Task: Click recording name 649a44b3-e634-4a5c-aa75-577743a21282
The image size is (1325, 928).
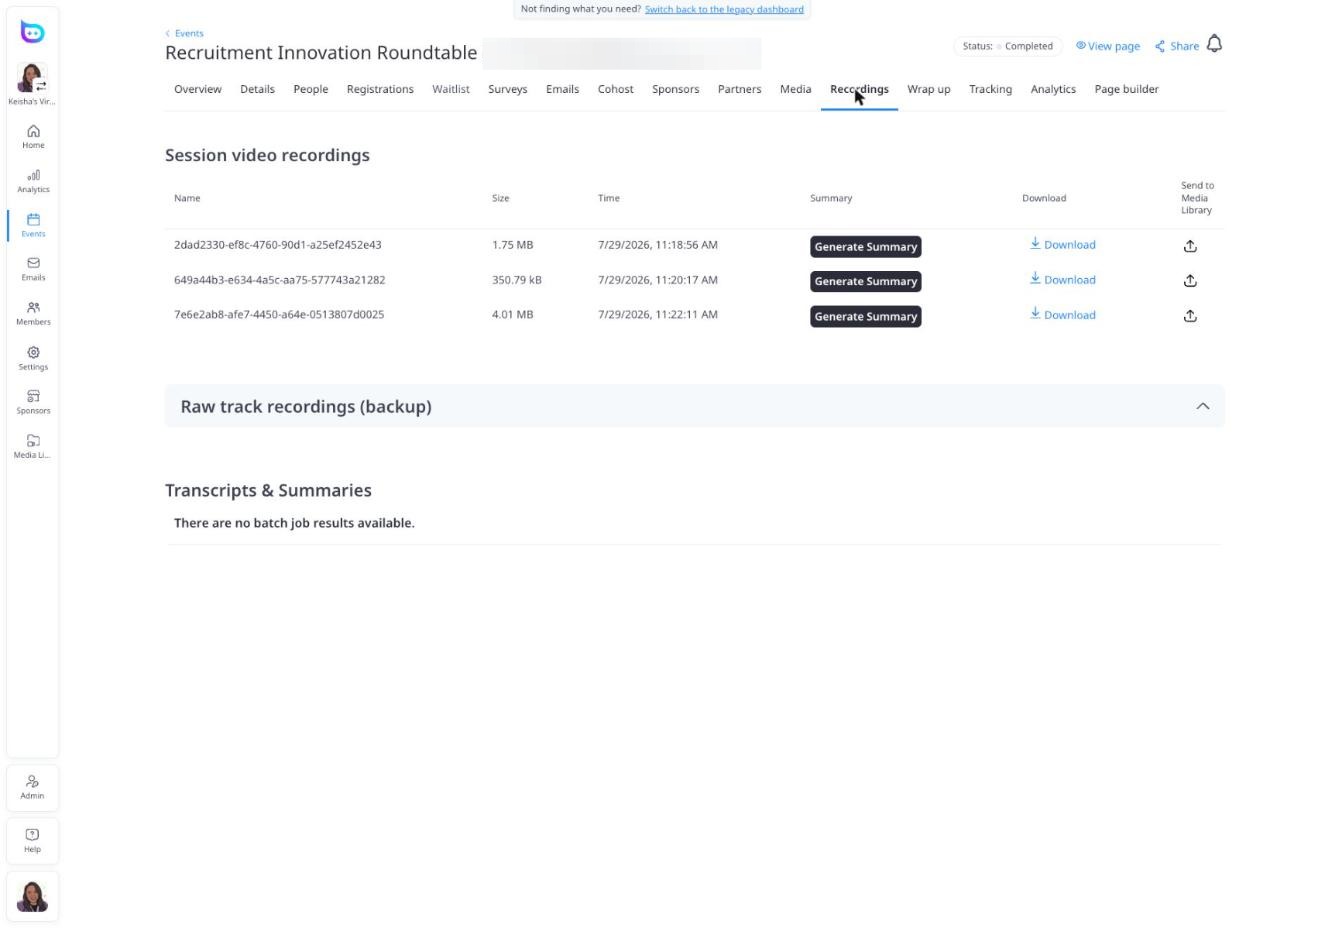Action: [280, 279]
